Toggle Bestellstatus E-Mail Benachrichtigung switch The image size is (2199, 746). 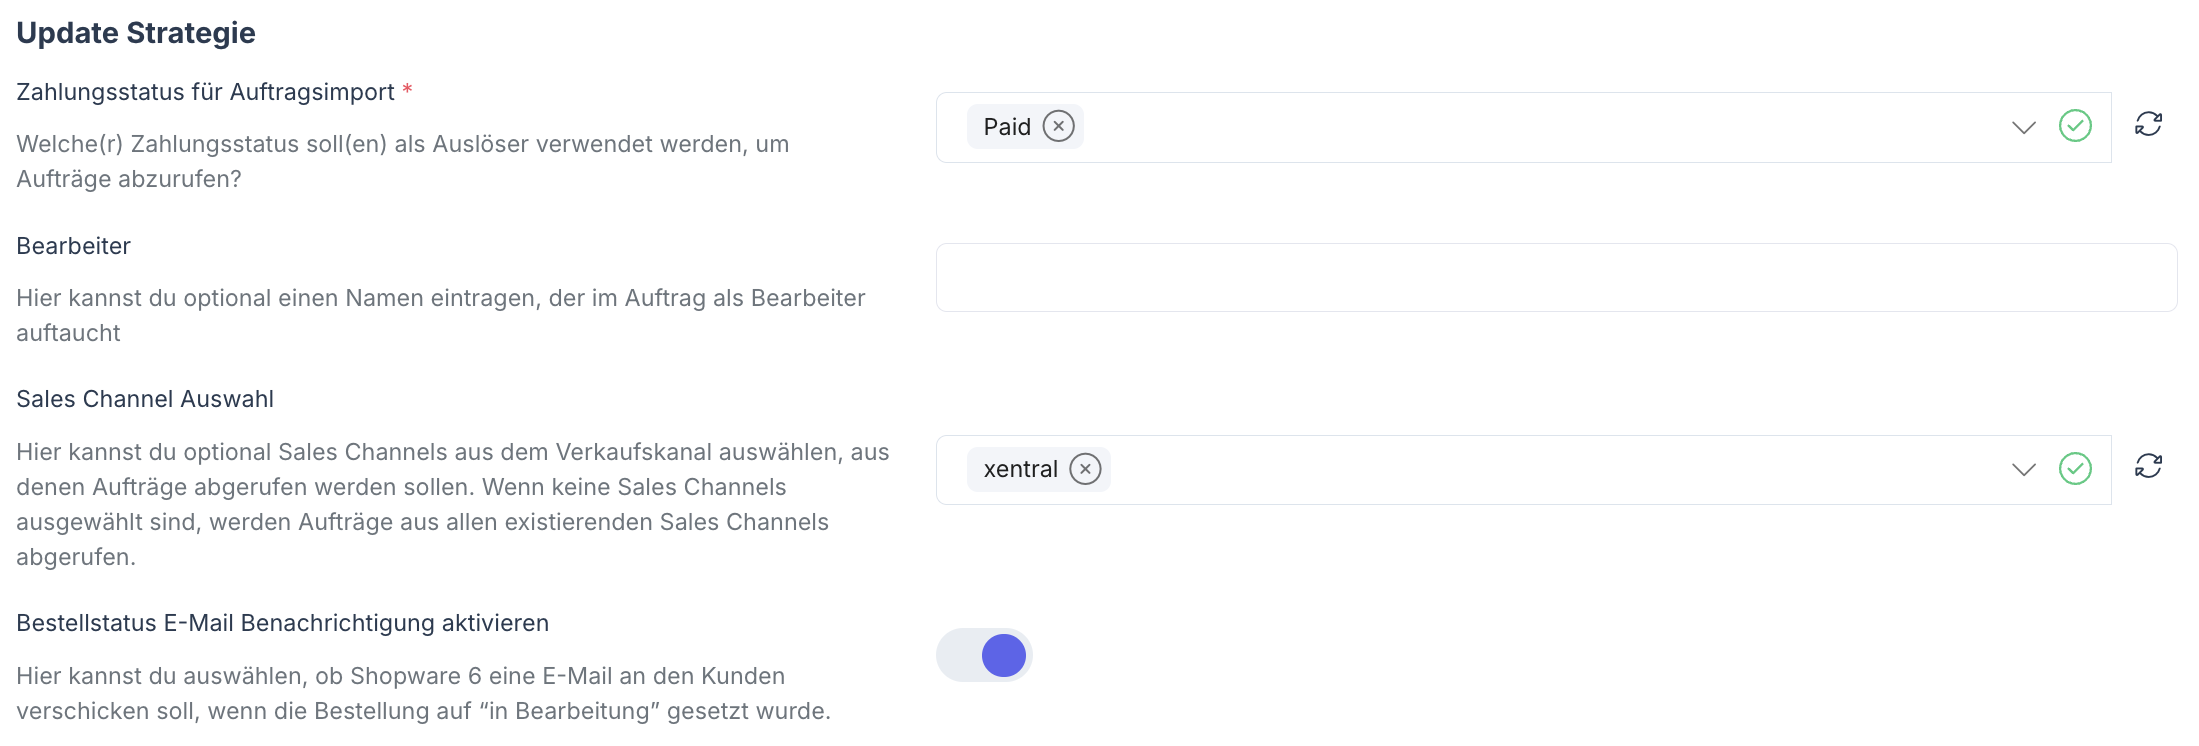tap(984, 656)
